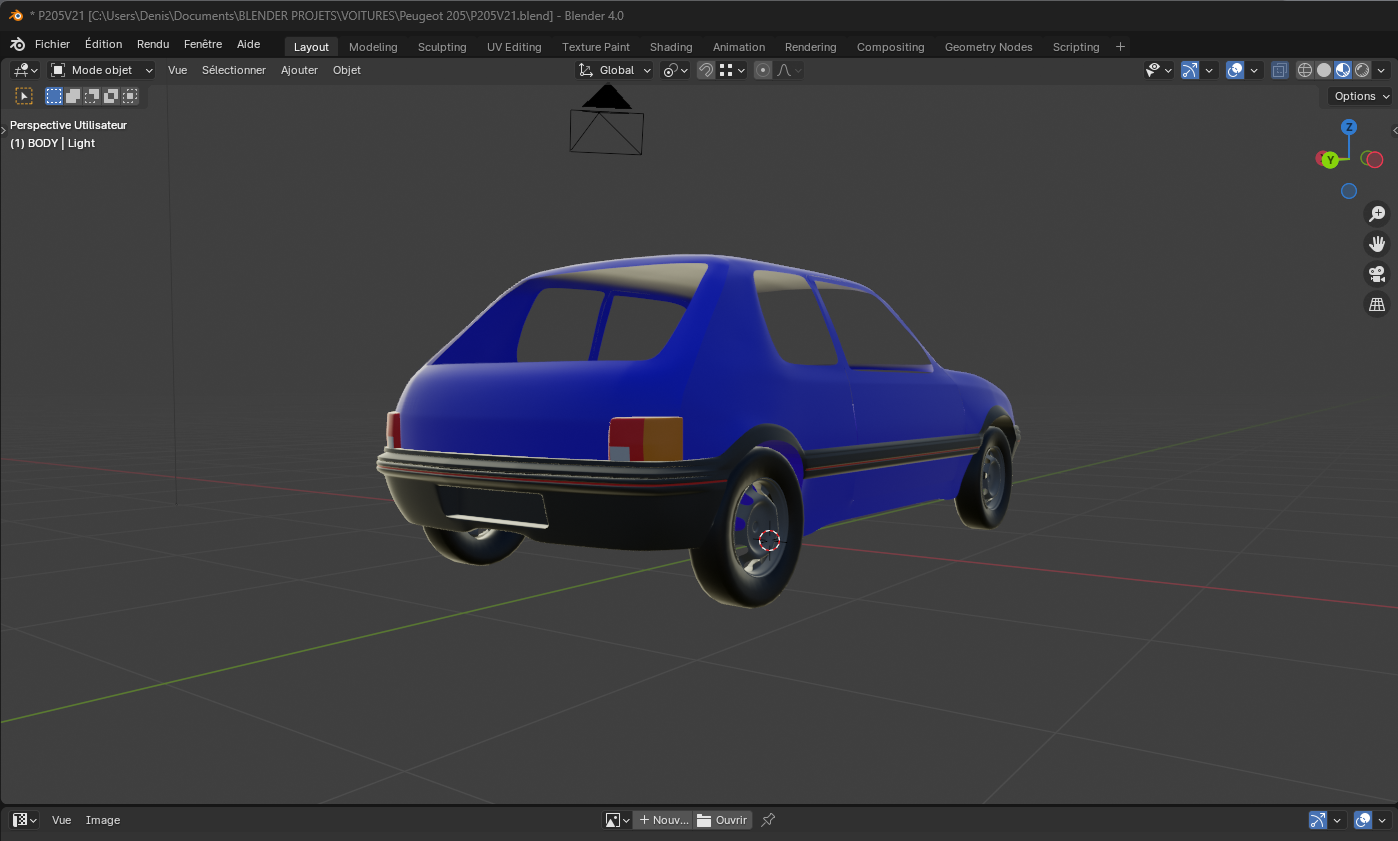This screenshot has width=1398, height=841.
Task: Click the zoom magnifier icon in the viewport
Action: [1377, 213]
